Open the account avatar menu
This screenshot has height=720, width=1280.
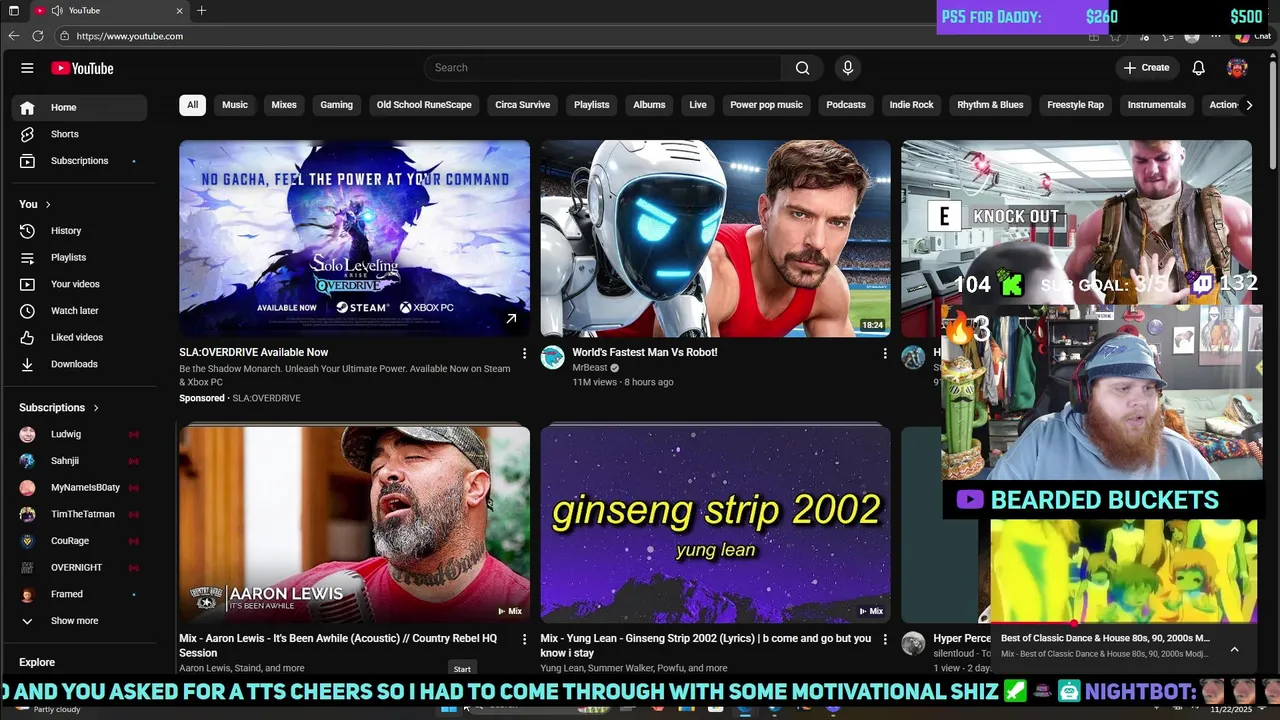[x=1237, y=68]
